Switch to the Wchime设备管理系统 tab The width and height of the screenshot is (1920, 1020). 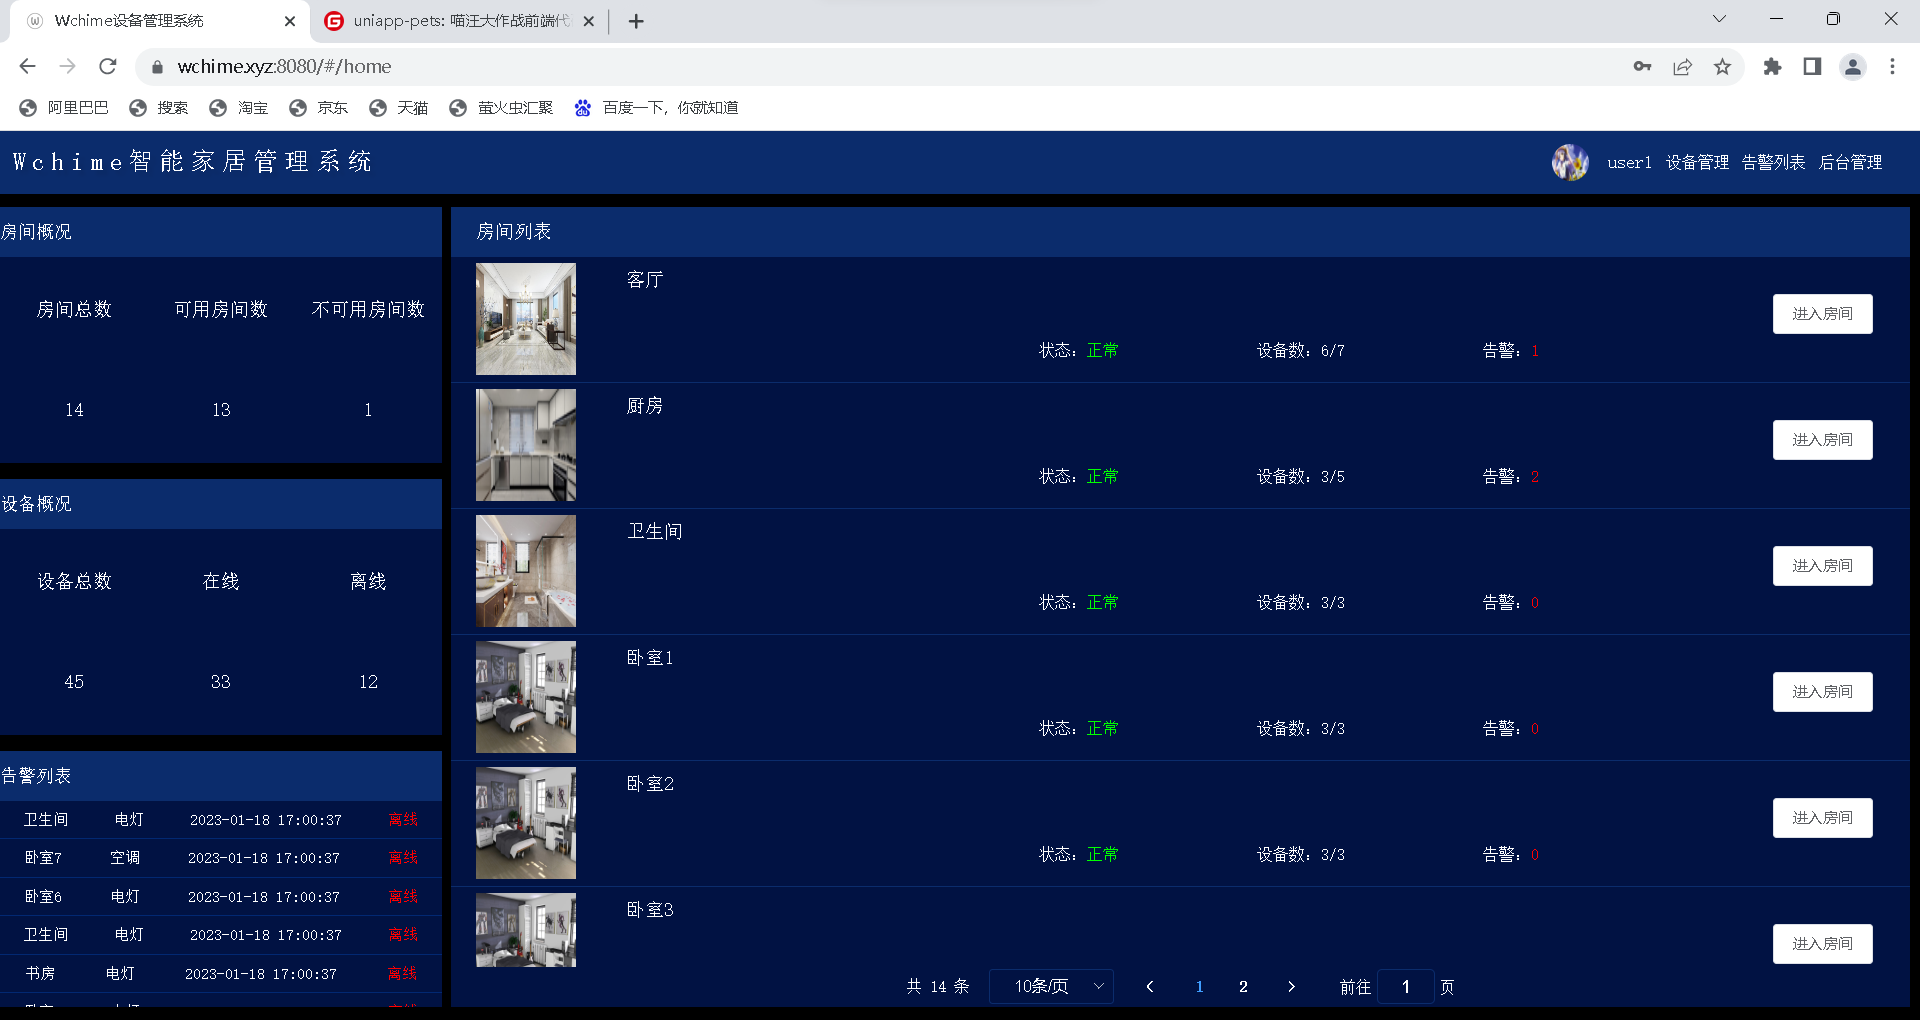pyautogui.click(x=160, y=21)
